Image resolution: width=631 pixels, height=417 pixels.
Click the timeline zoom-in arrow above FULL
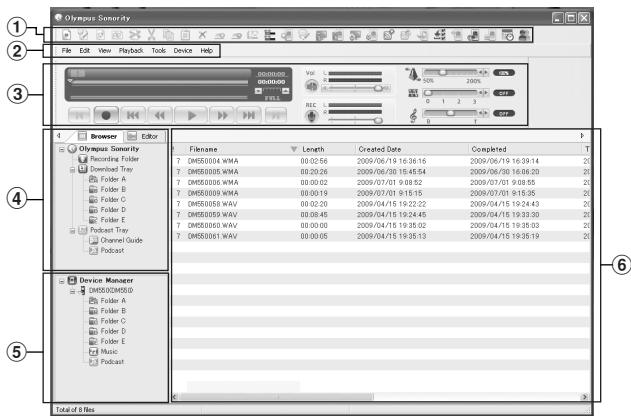[x=285, y=91]
